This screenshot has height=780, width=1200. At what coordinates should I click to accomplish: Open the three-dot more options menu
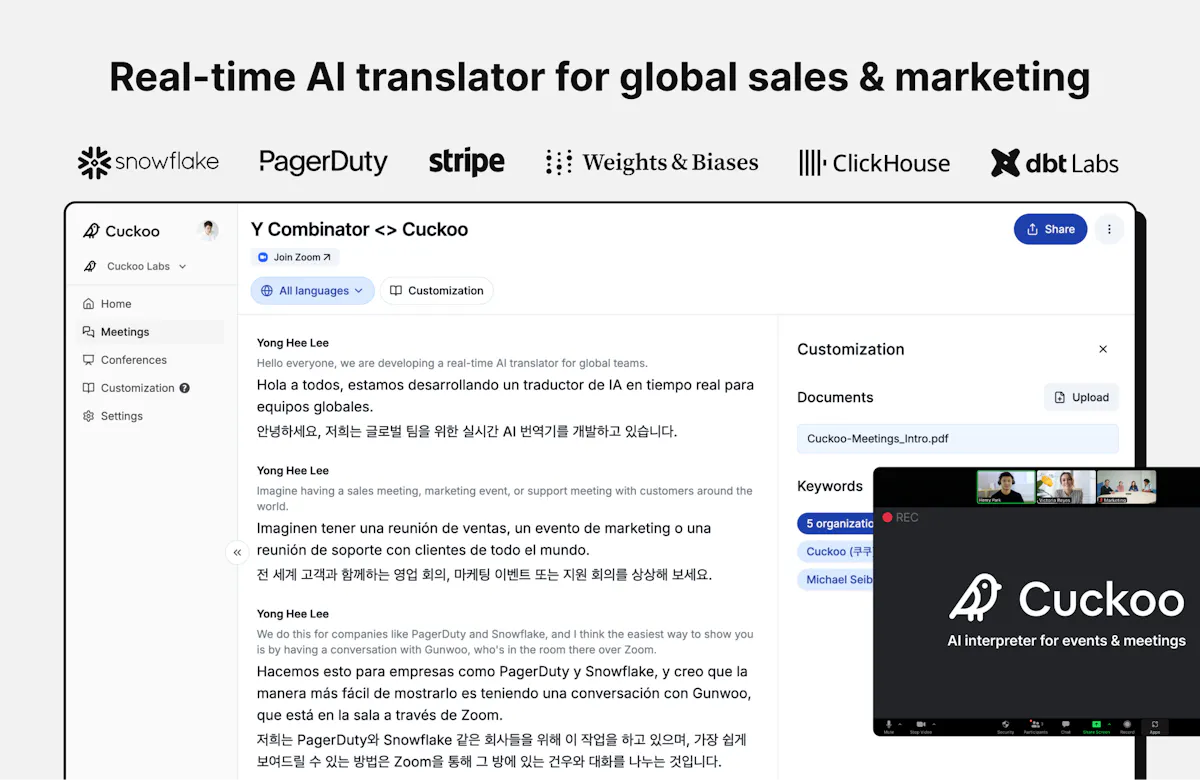coord(1109,229)
